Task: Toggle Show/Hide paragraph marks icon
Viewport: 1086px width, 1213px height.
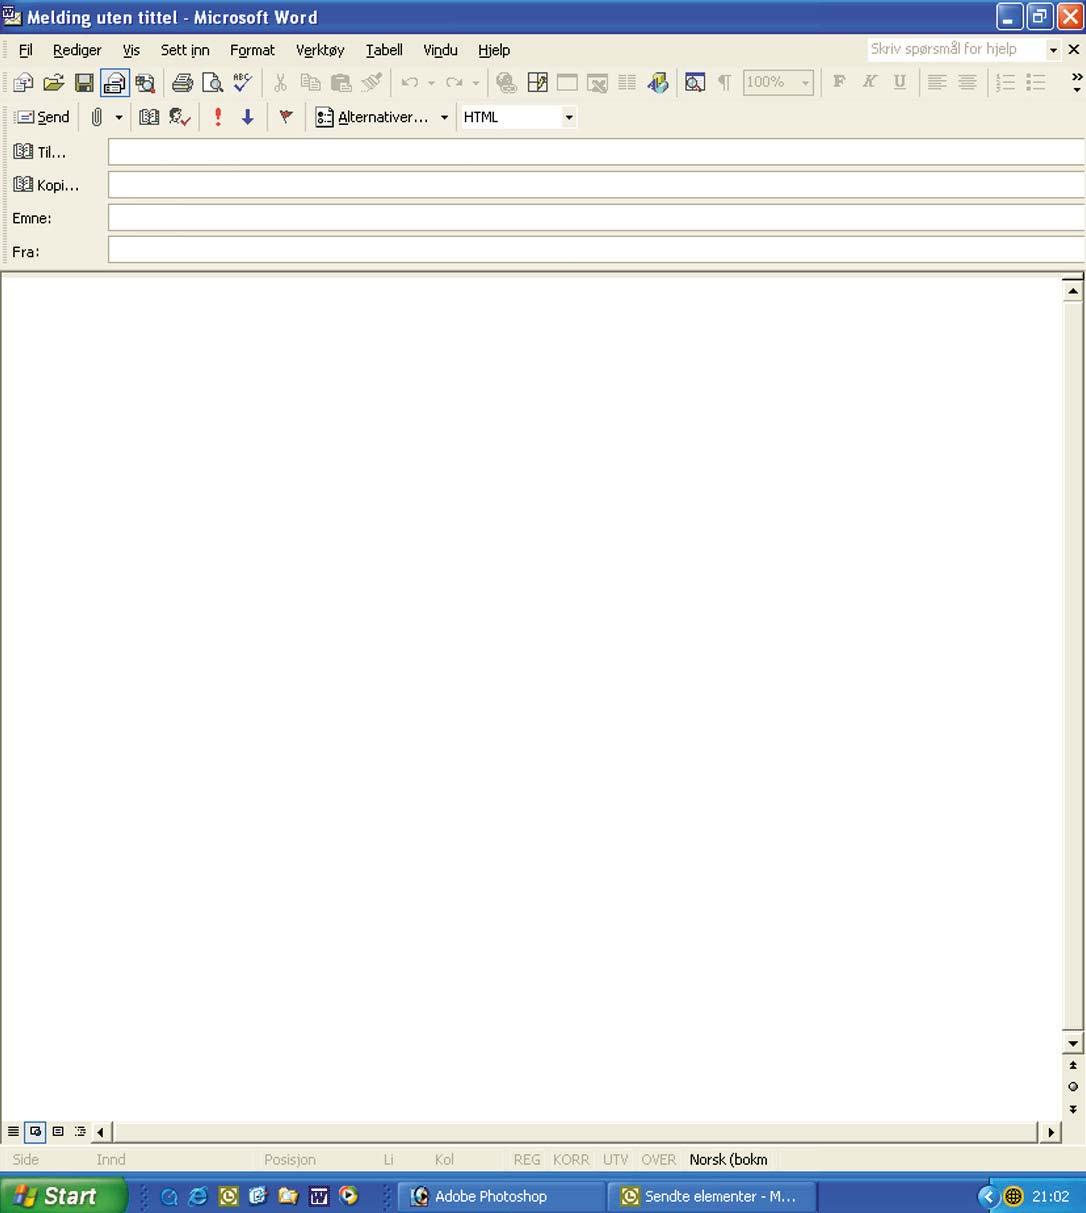Action: pos(725,83)
